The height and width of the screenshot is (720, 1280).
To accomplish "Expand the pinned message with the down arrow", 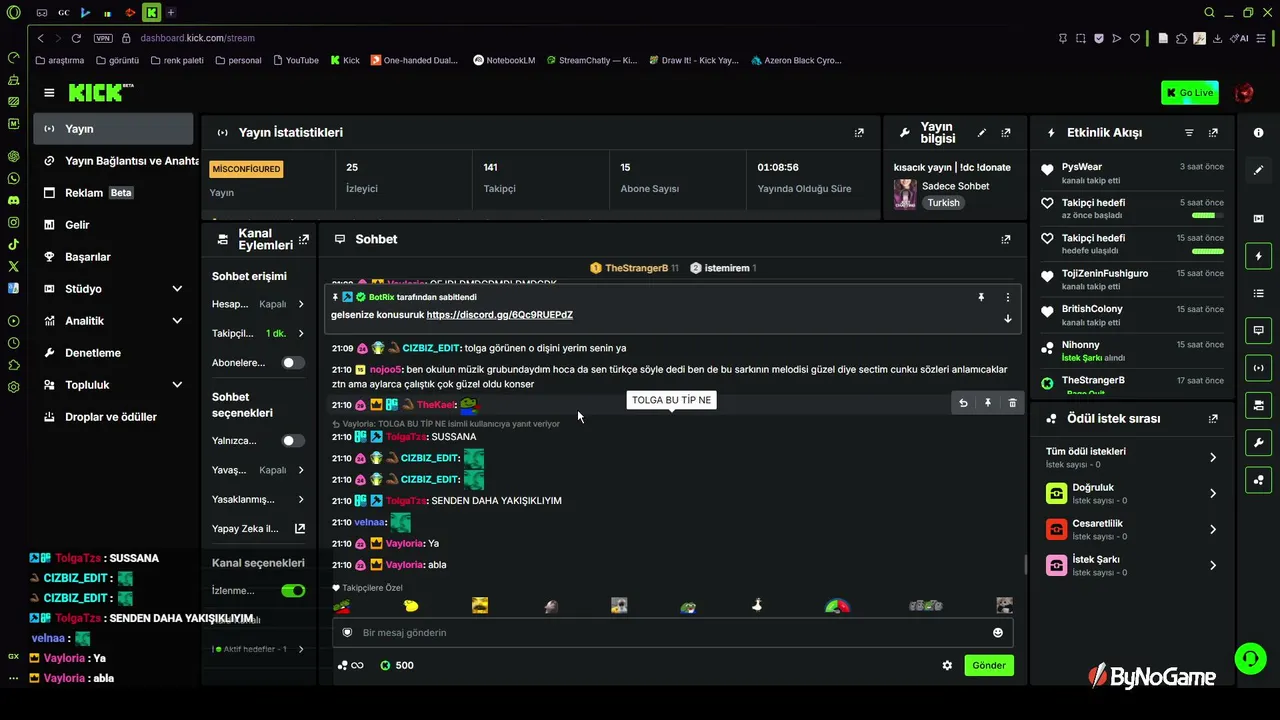I will pyautogui.click(x=1007, y=318).
